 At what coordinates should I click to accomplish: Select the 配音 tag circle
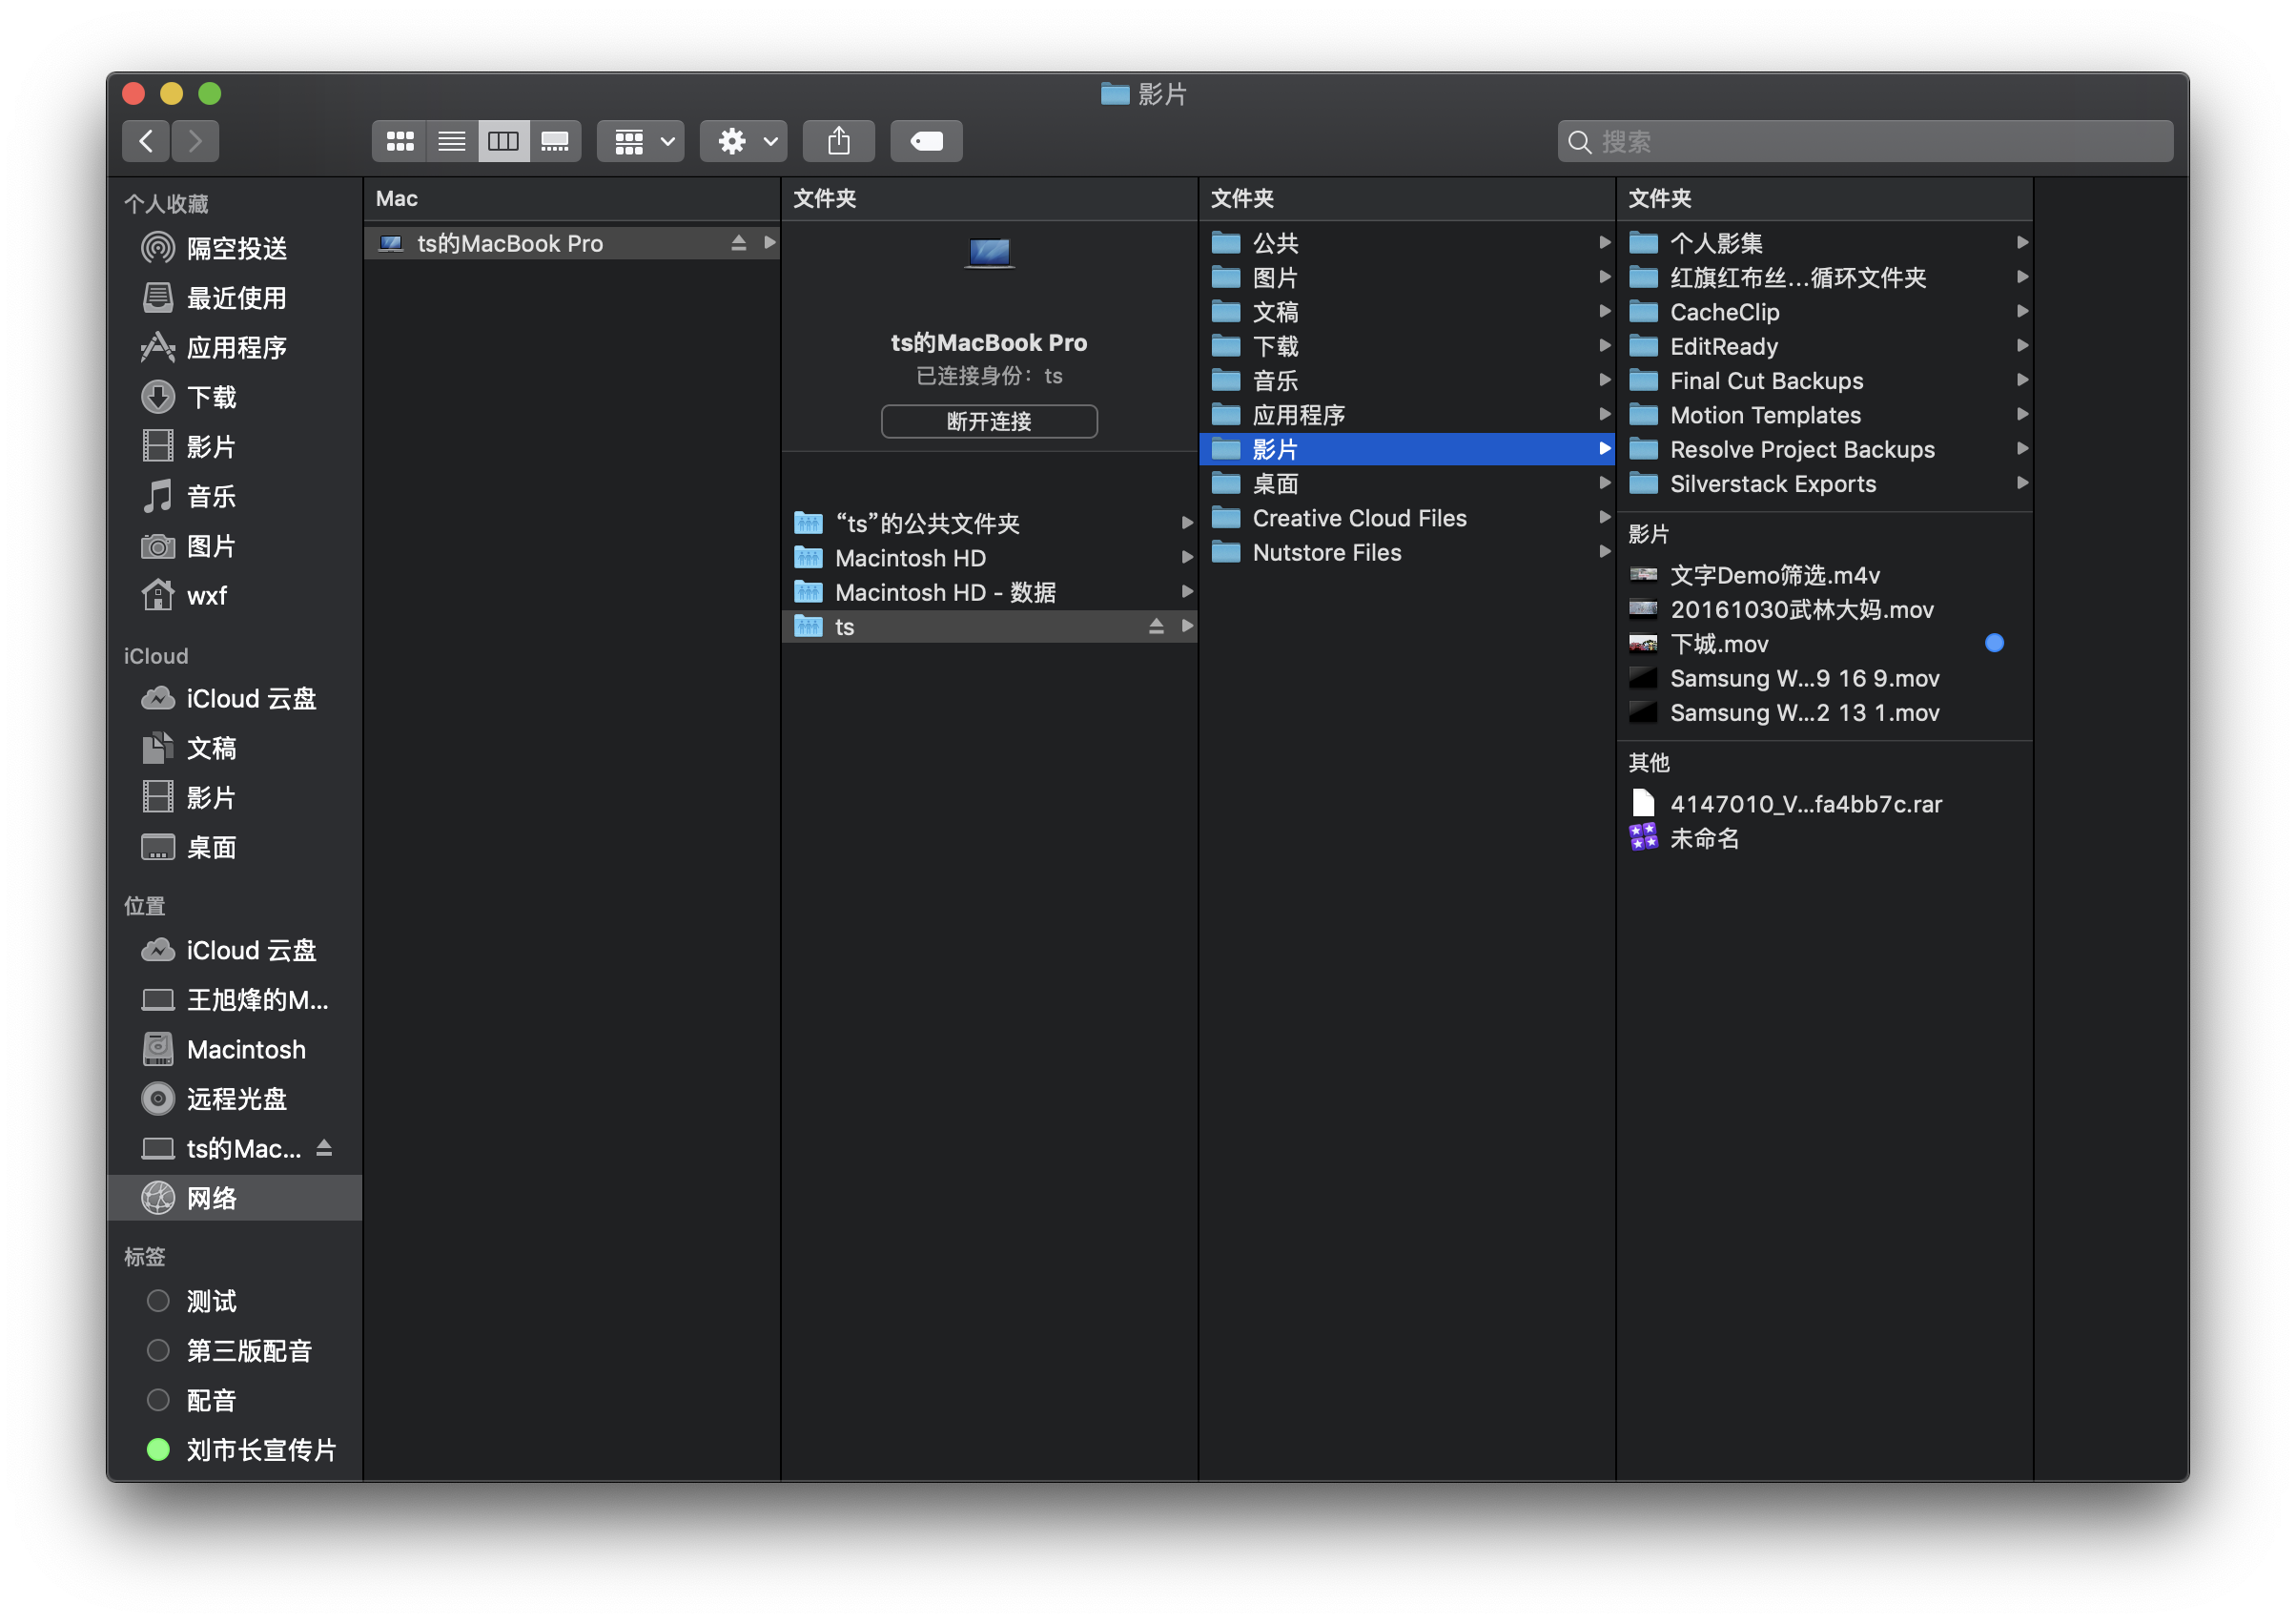(158, 1399)
